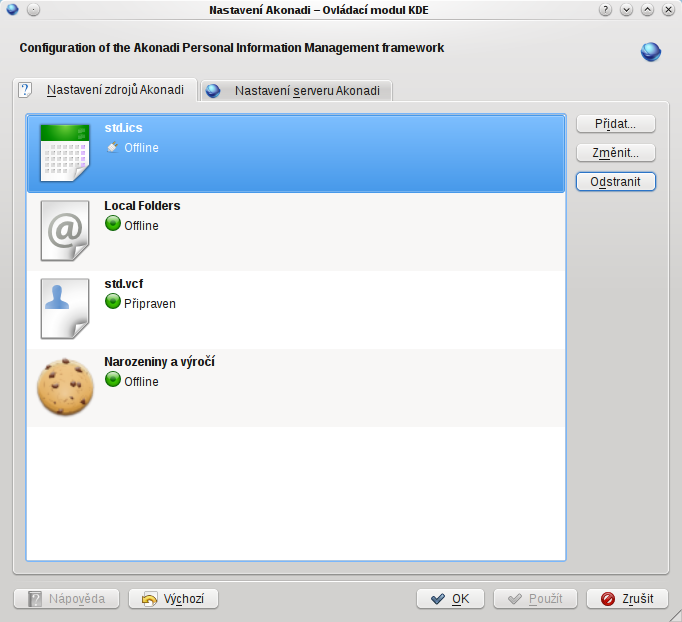682x622 pixels.
Task: Click green status dot for std.vcf
Action: tap(113, 301)
